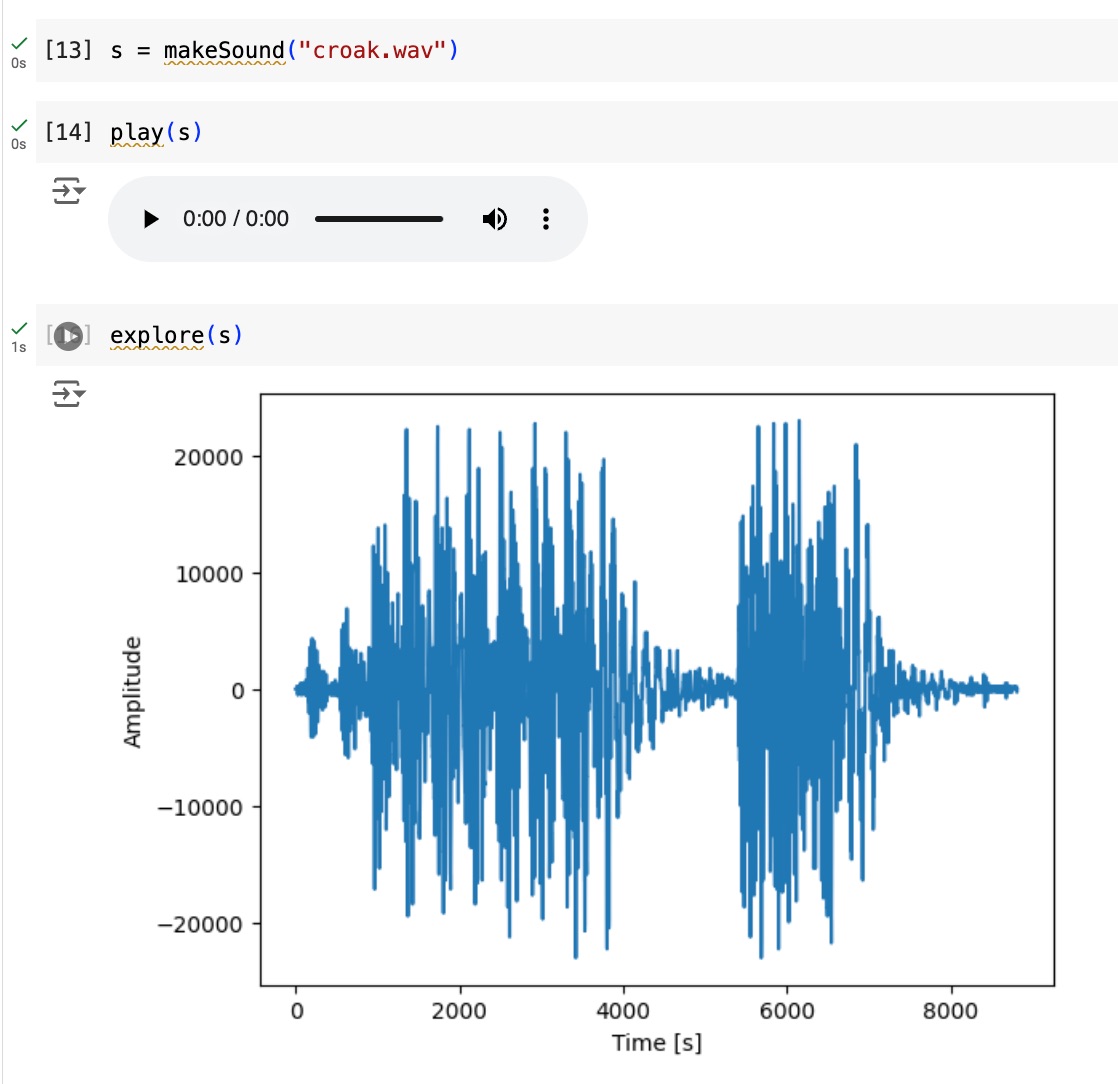
Task: Play the croak audio clip
Action: 150,219
